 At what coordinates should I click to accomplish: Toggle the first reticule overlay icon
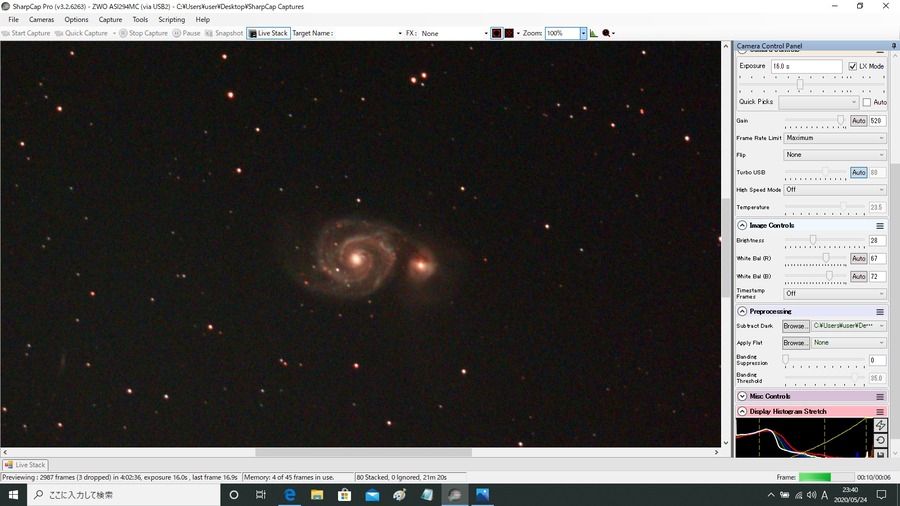496,33
